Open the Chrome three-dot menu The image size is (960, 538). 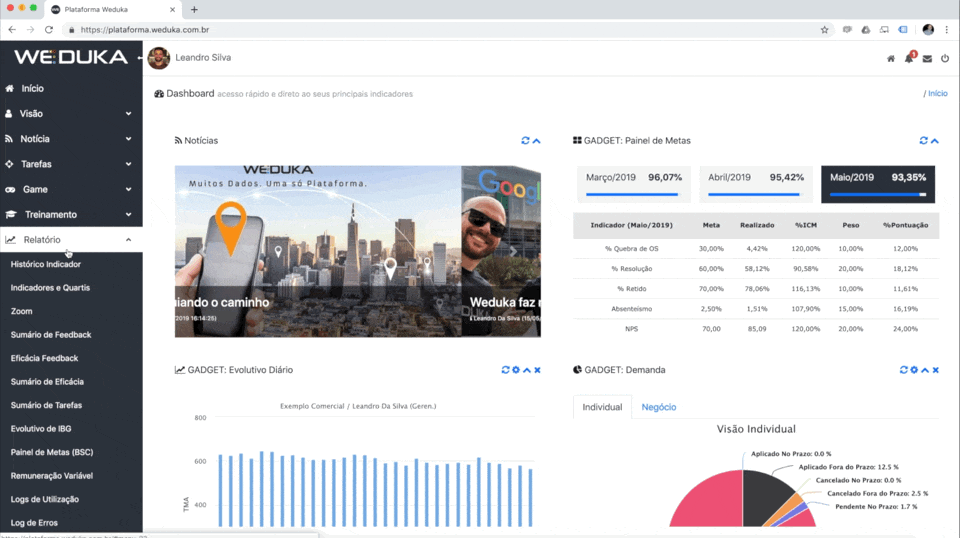947,29
